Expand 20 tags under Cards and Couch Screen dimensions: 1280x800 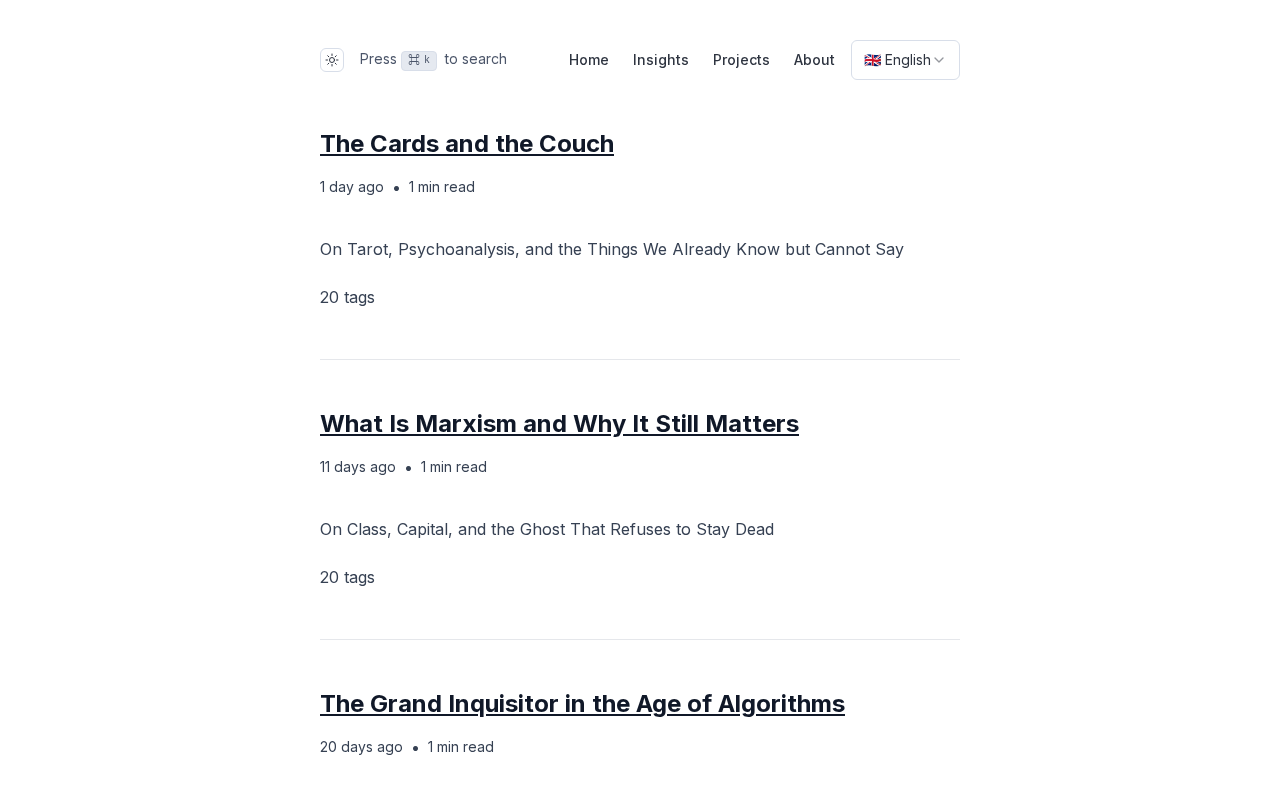tap(347, 297)
